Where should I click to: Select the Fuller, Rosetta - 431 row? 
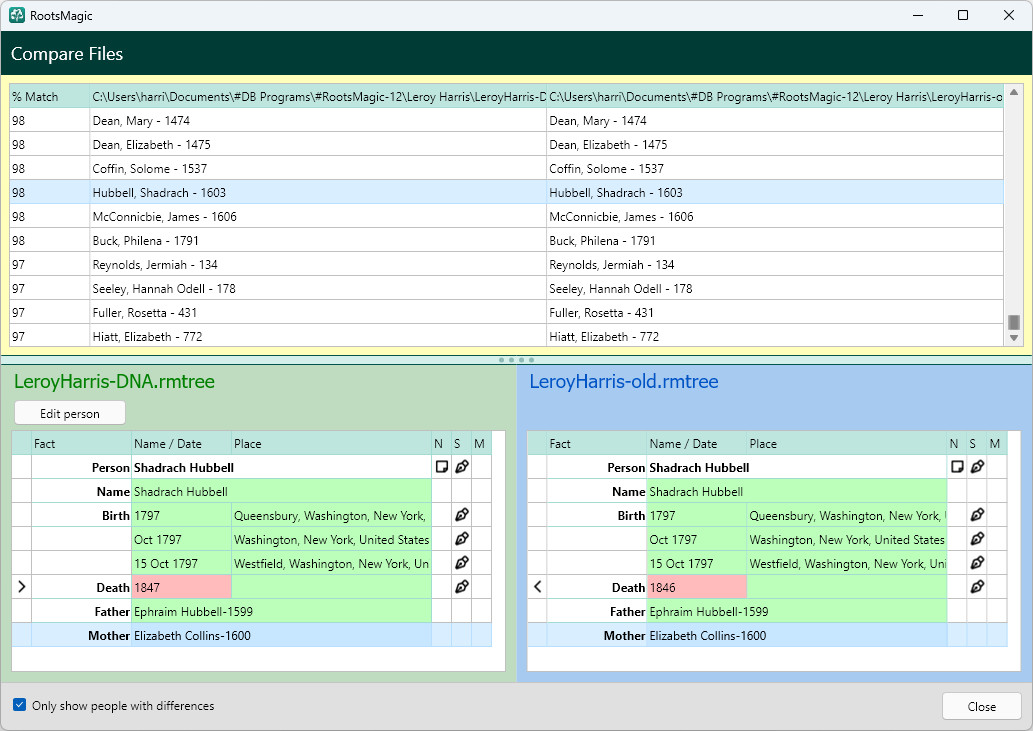click(x=507, y=313)
